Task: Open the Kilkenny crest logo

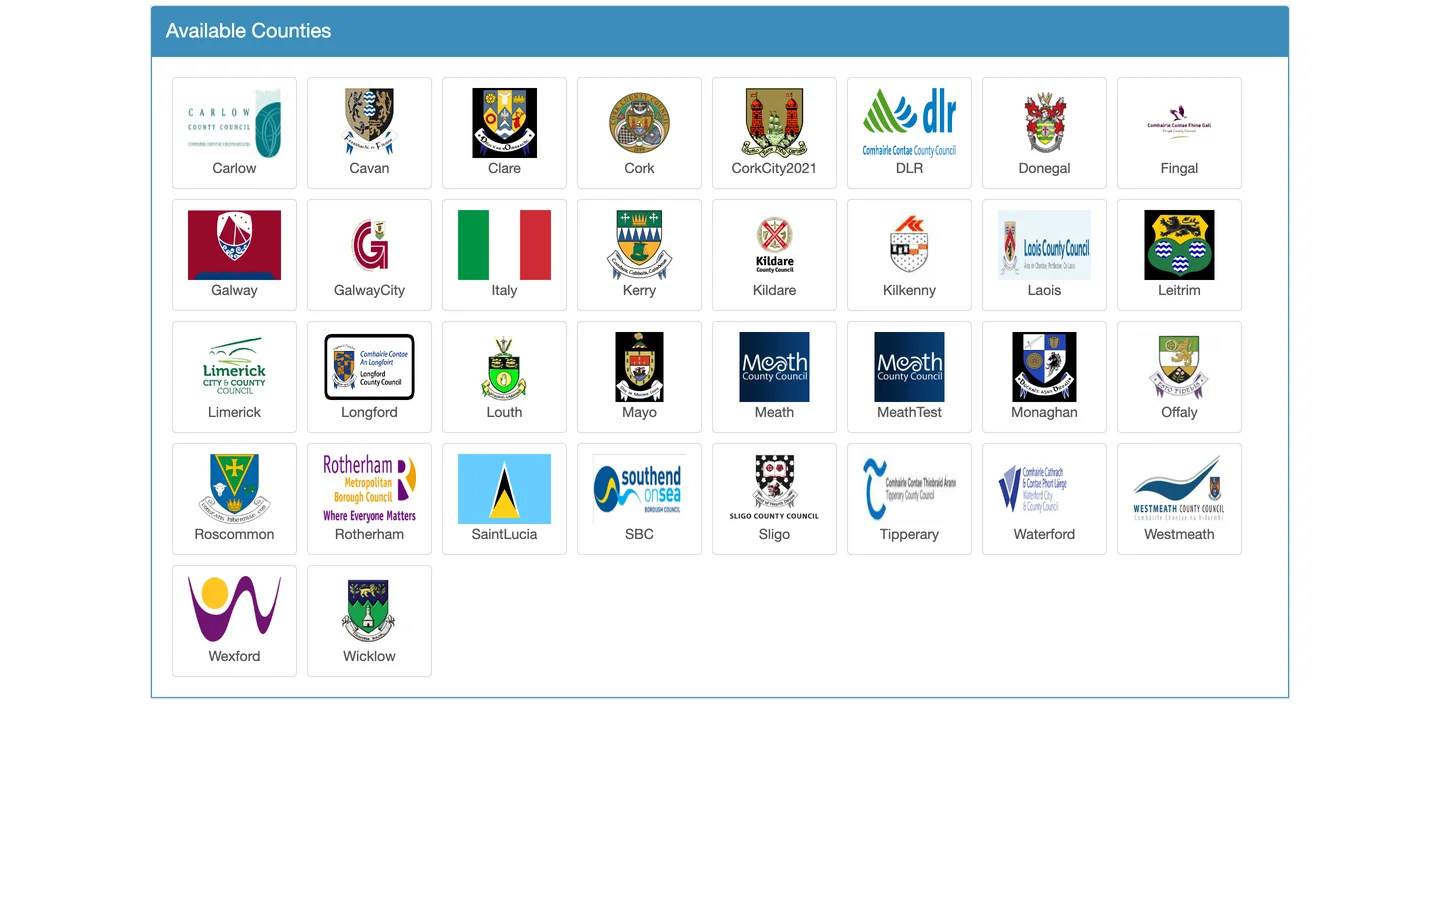Action: [909, 245]
